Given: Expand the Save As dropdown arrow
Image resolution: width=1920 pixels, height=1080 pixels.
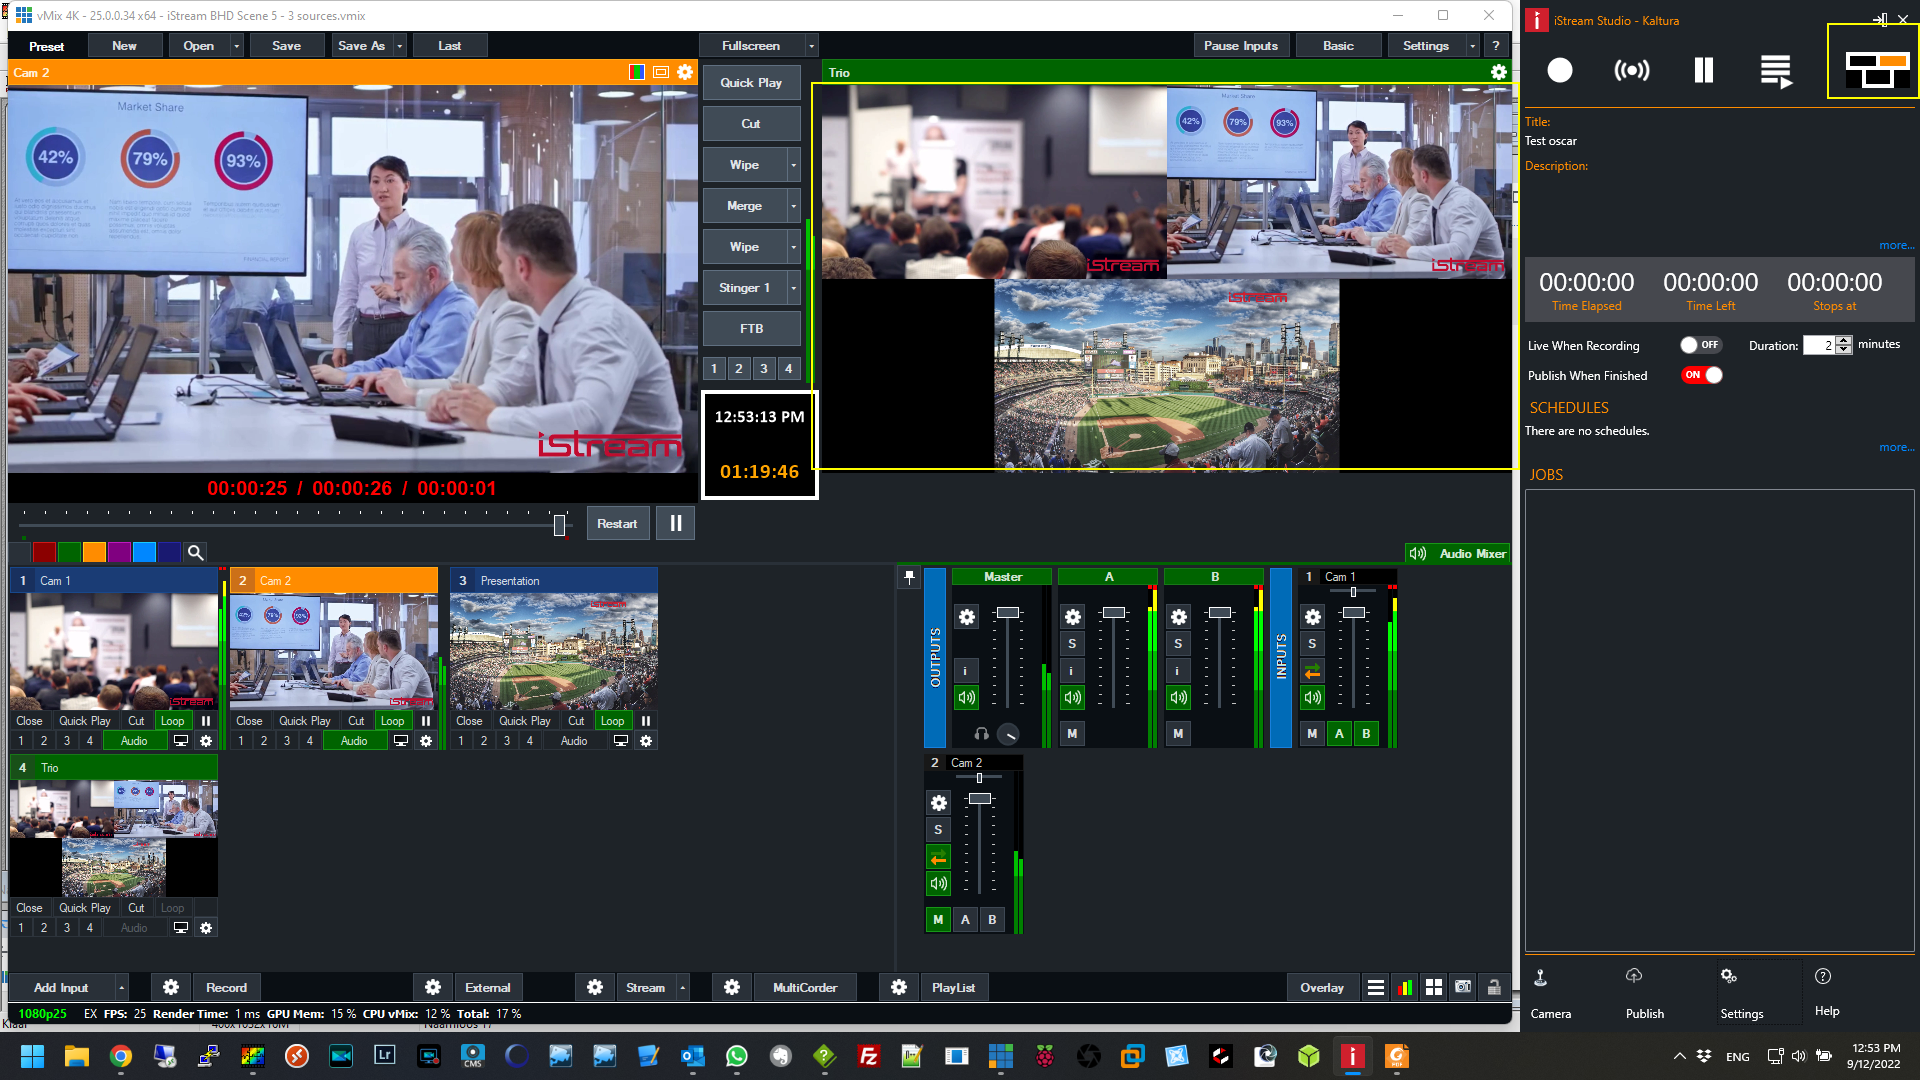Looking at the screenshot, I should click(x=400, y=46).
